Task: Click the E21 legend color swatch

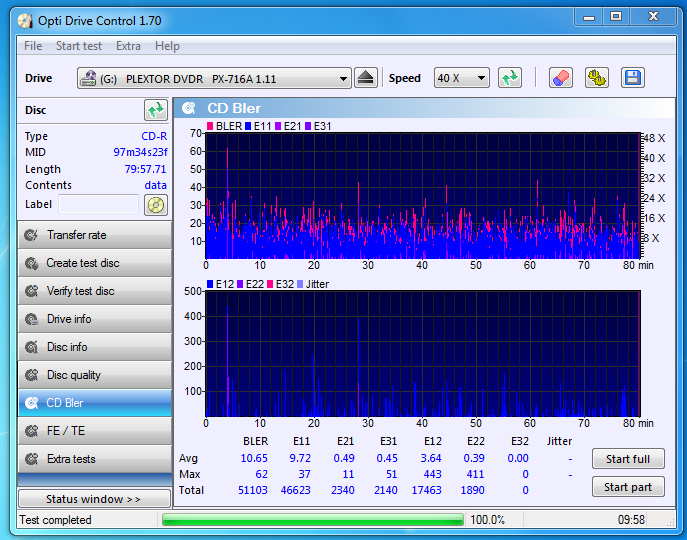Action: point(278,126)
